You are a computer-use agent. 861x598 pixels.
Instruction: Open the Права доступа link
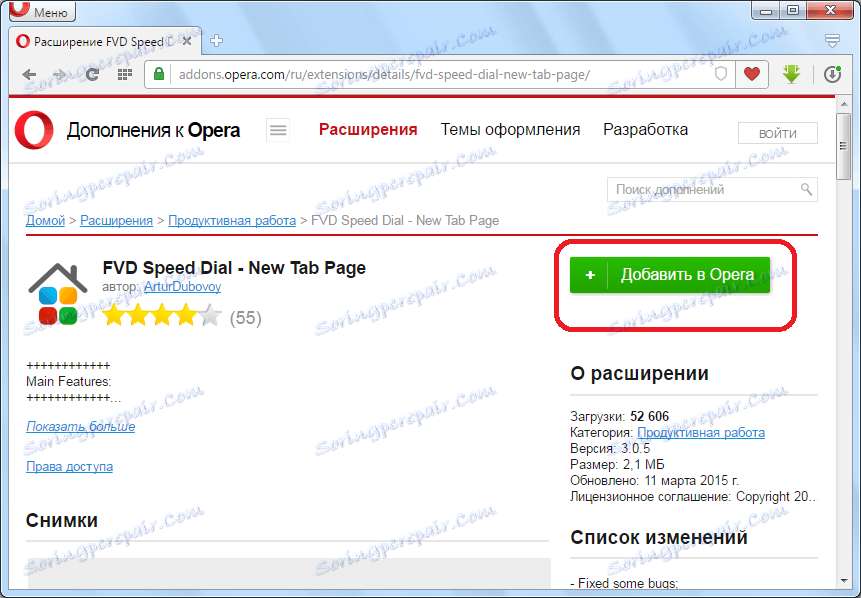pyautogui.click(x=70, y=467)
